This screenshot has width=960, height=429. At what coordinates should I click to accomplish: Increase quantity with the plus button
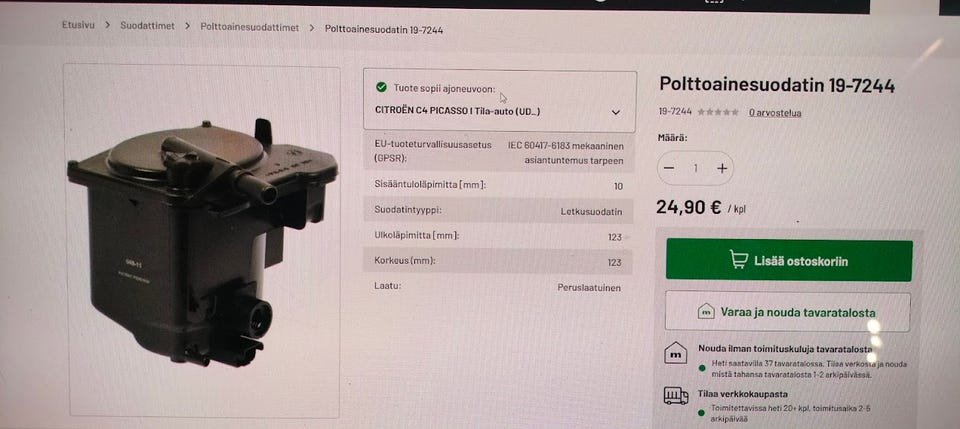click(722, 168)
